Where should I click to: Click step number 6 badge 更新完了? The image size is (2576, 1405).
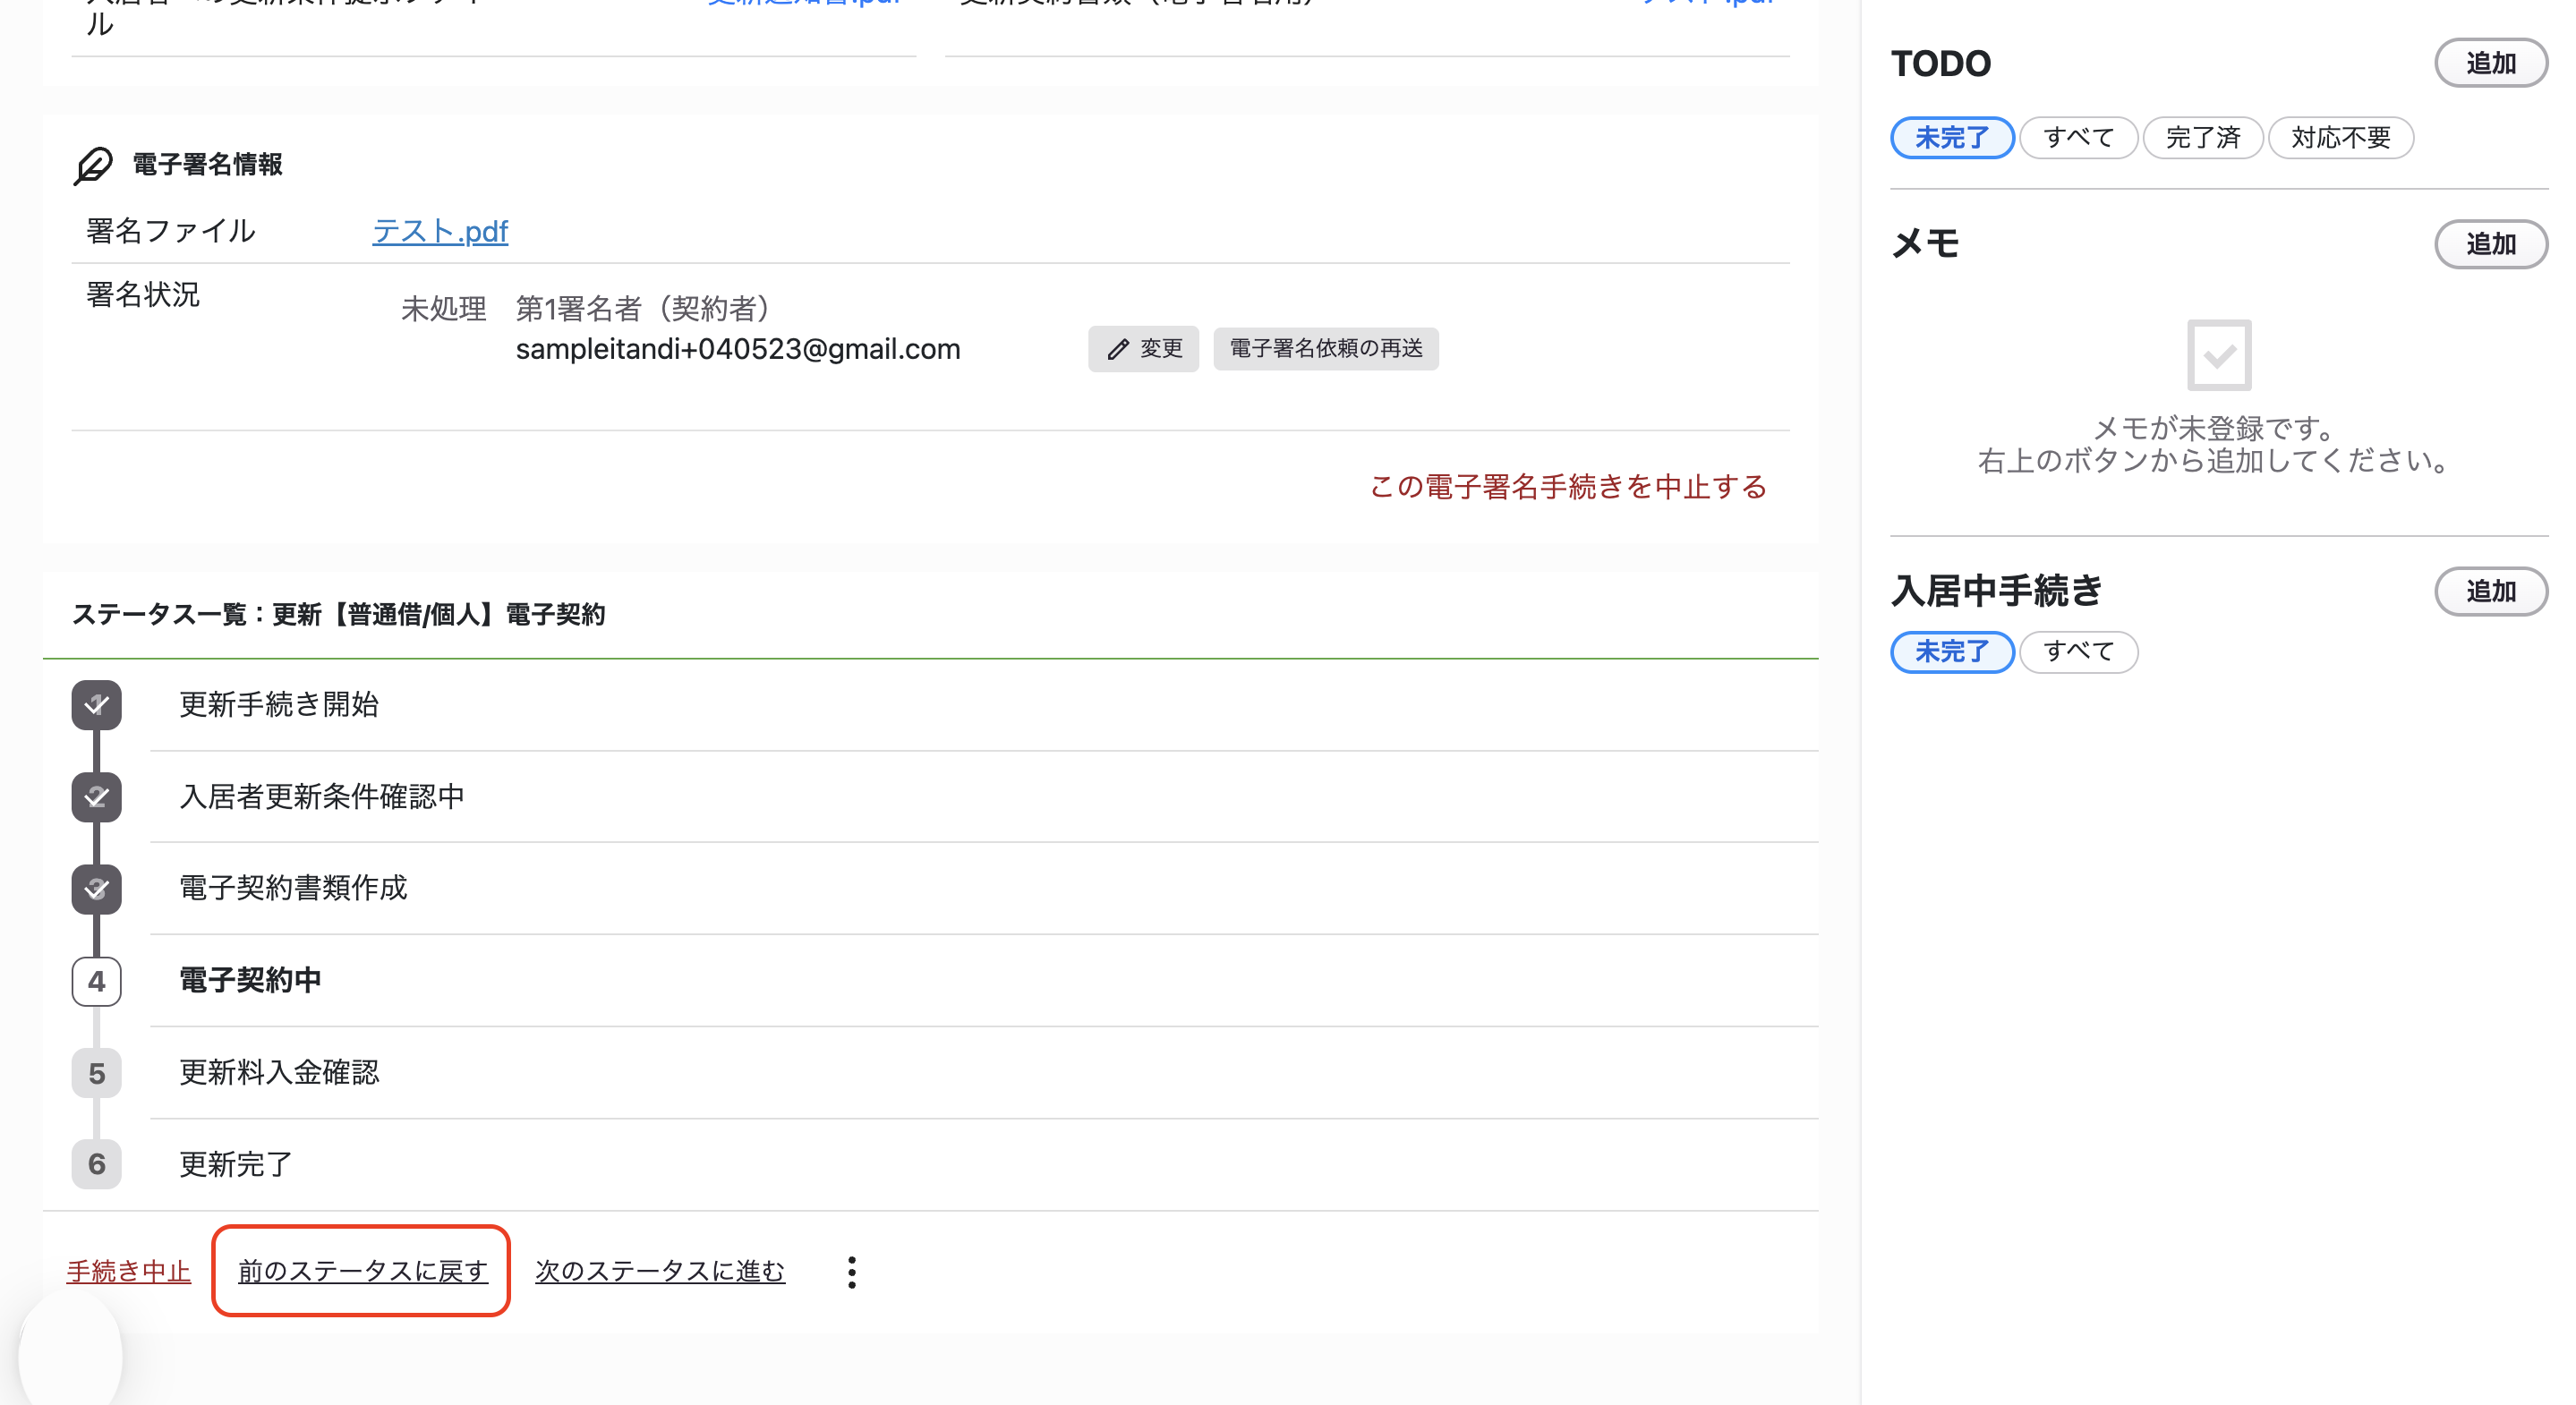96,1164
